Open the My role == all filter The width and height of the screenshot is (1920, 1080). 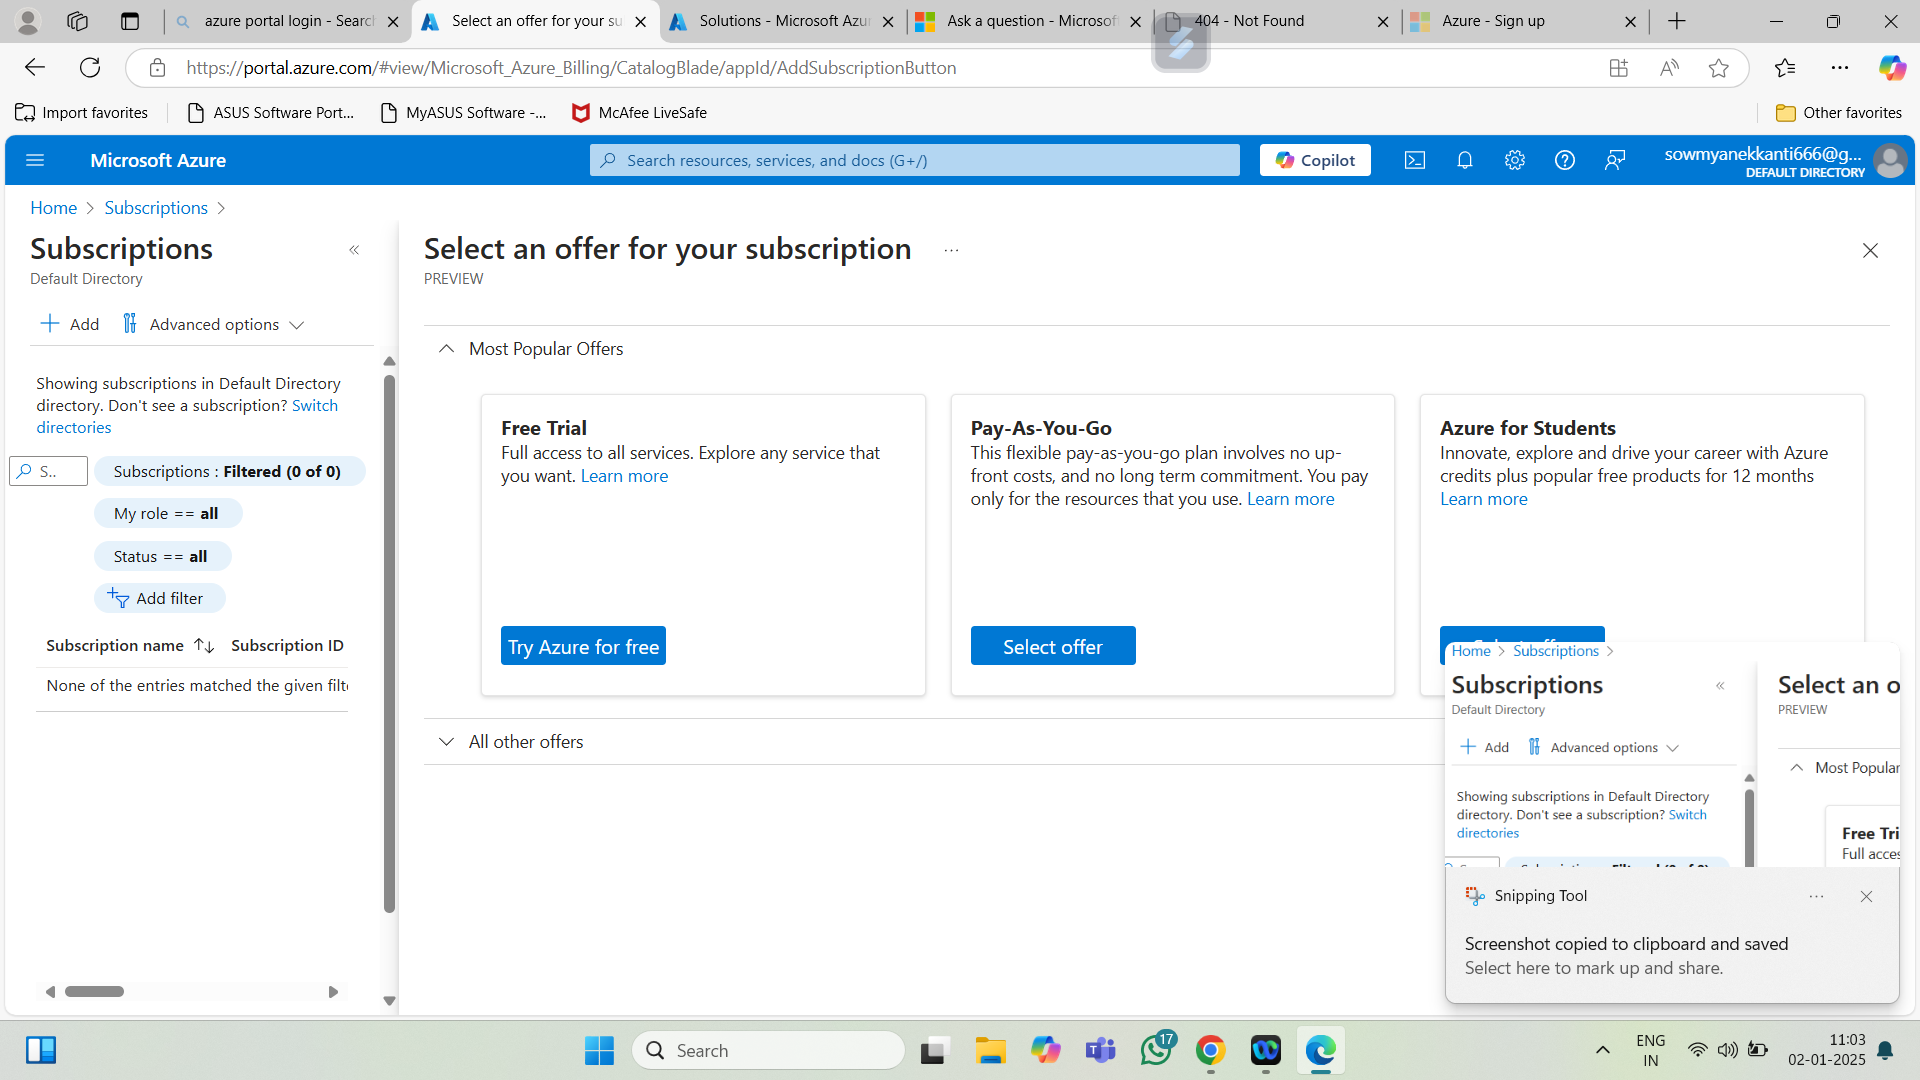(x=167, y=513)
